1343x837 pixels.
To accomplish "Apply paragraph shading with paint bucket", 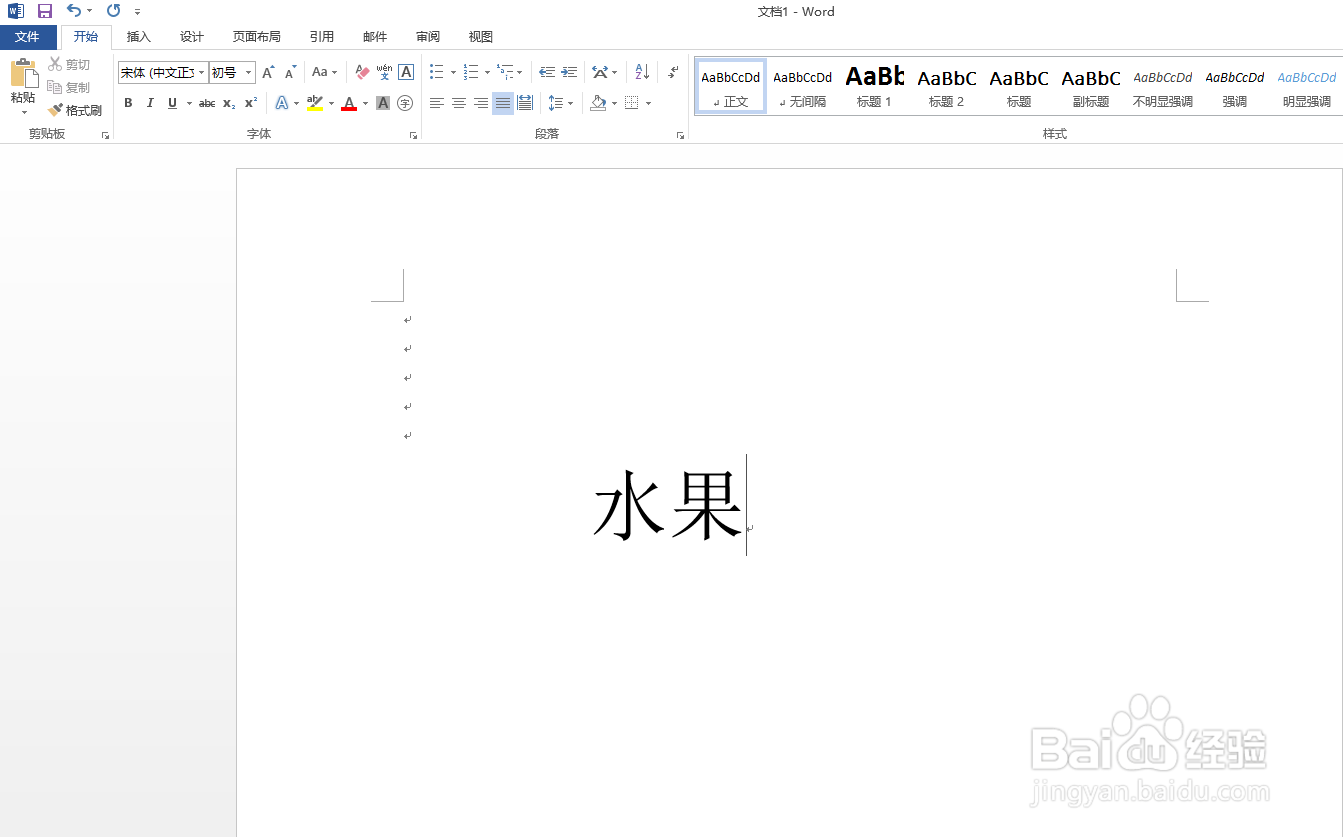I will point(598,103).
